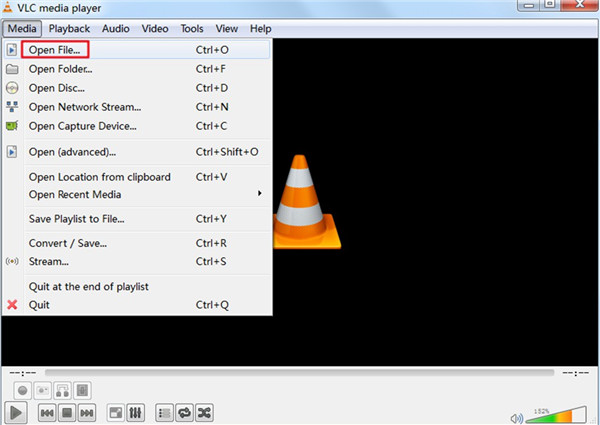Mute audio via speaker icon
Screen dimensions: 600x425
coord(517,418)
